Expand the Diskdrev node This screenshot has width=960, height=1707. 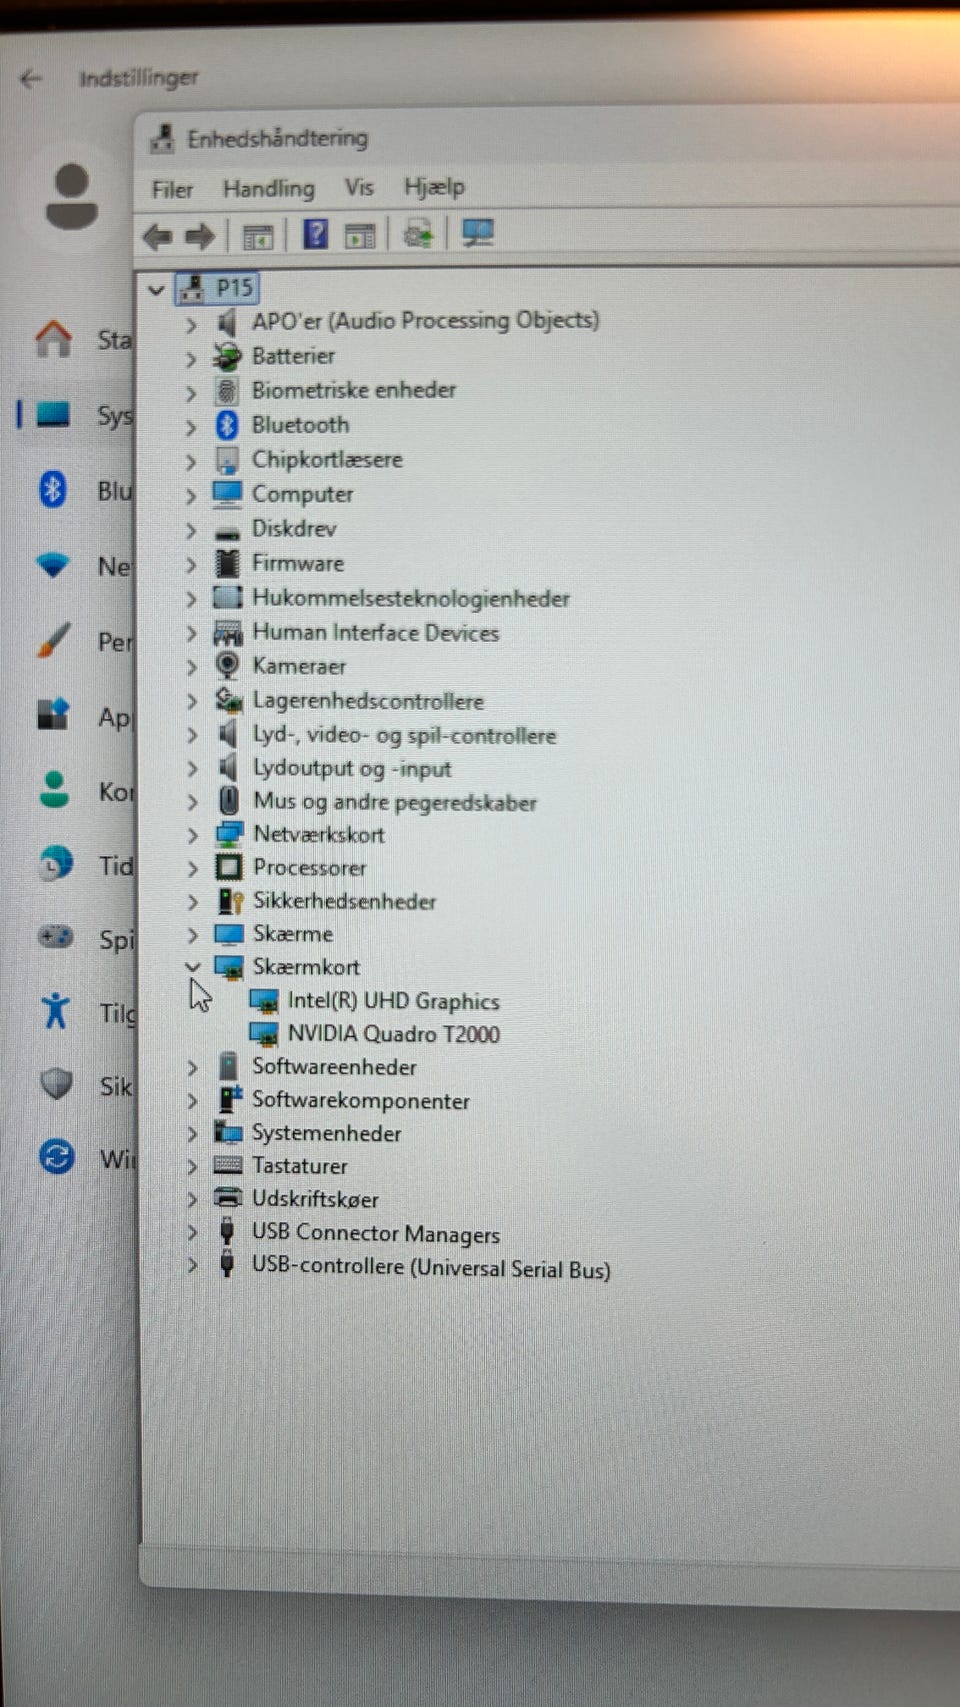pos(191,530)
